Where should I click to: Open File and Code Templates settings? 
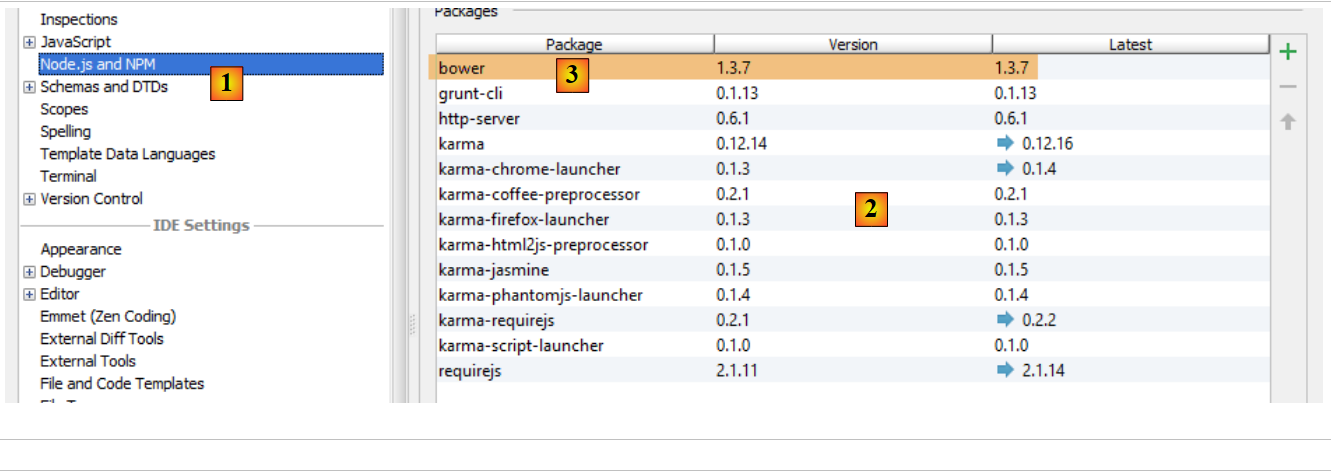[121, 384]
